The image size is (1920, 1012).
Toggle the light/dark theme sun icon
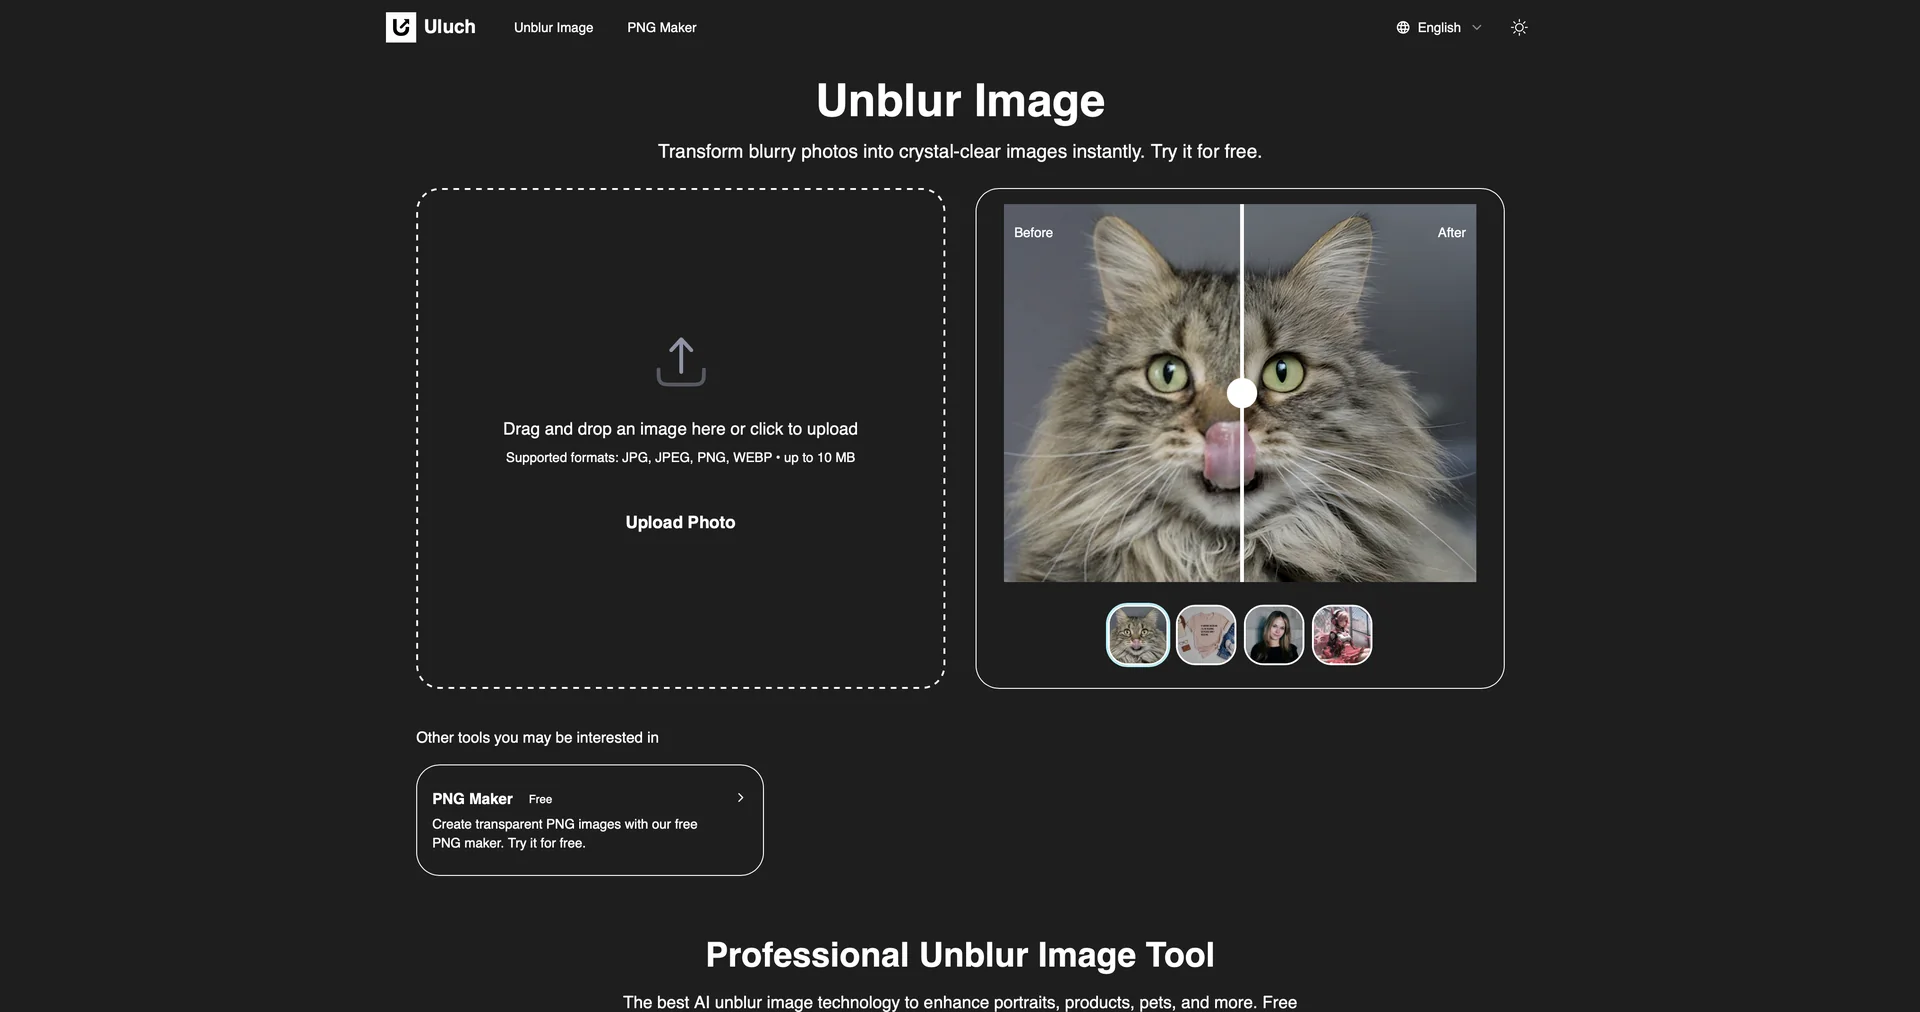pos(1519,28)
